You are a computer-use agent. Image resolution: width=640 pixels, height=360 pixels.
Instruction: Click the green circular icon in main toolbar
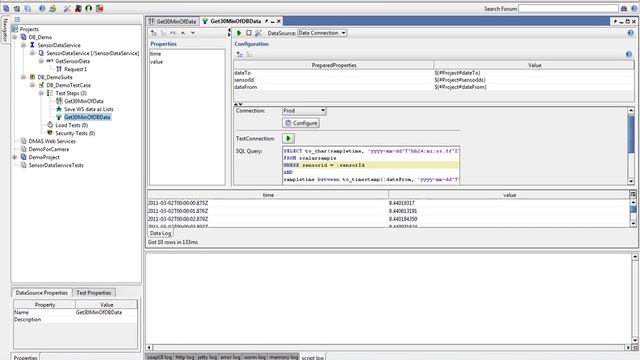[89, 8]
